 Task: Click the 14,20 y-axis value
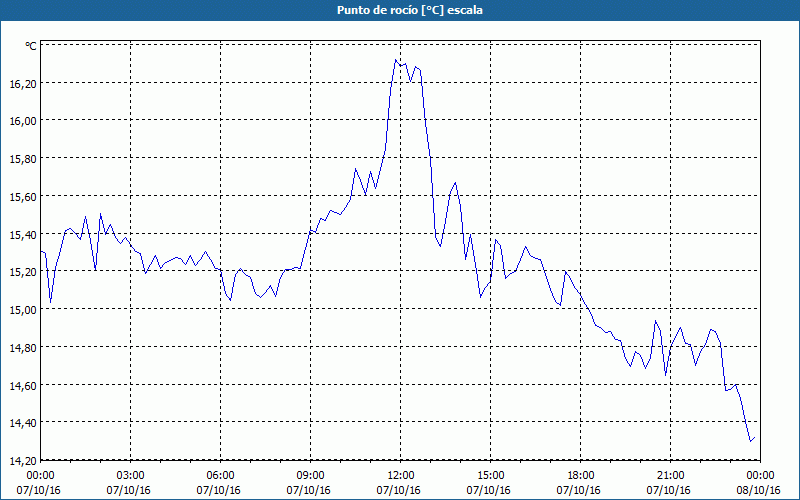click(x=23, y=461)
